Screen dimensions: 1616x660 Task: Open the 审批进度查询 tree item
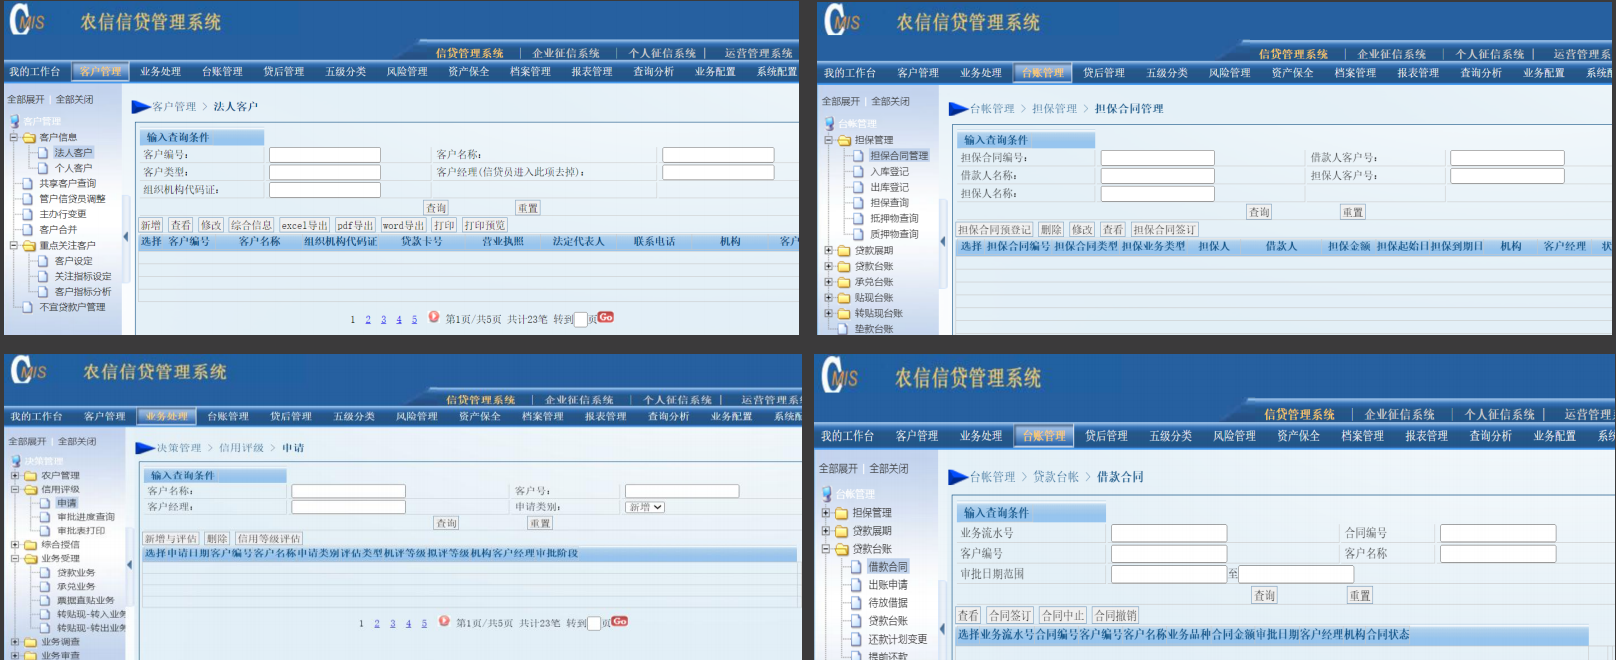pyautogui.click(x=85, y=517)
